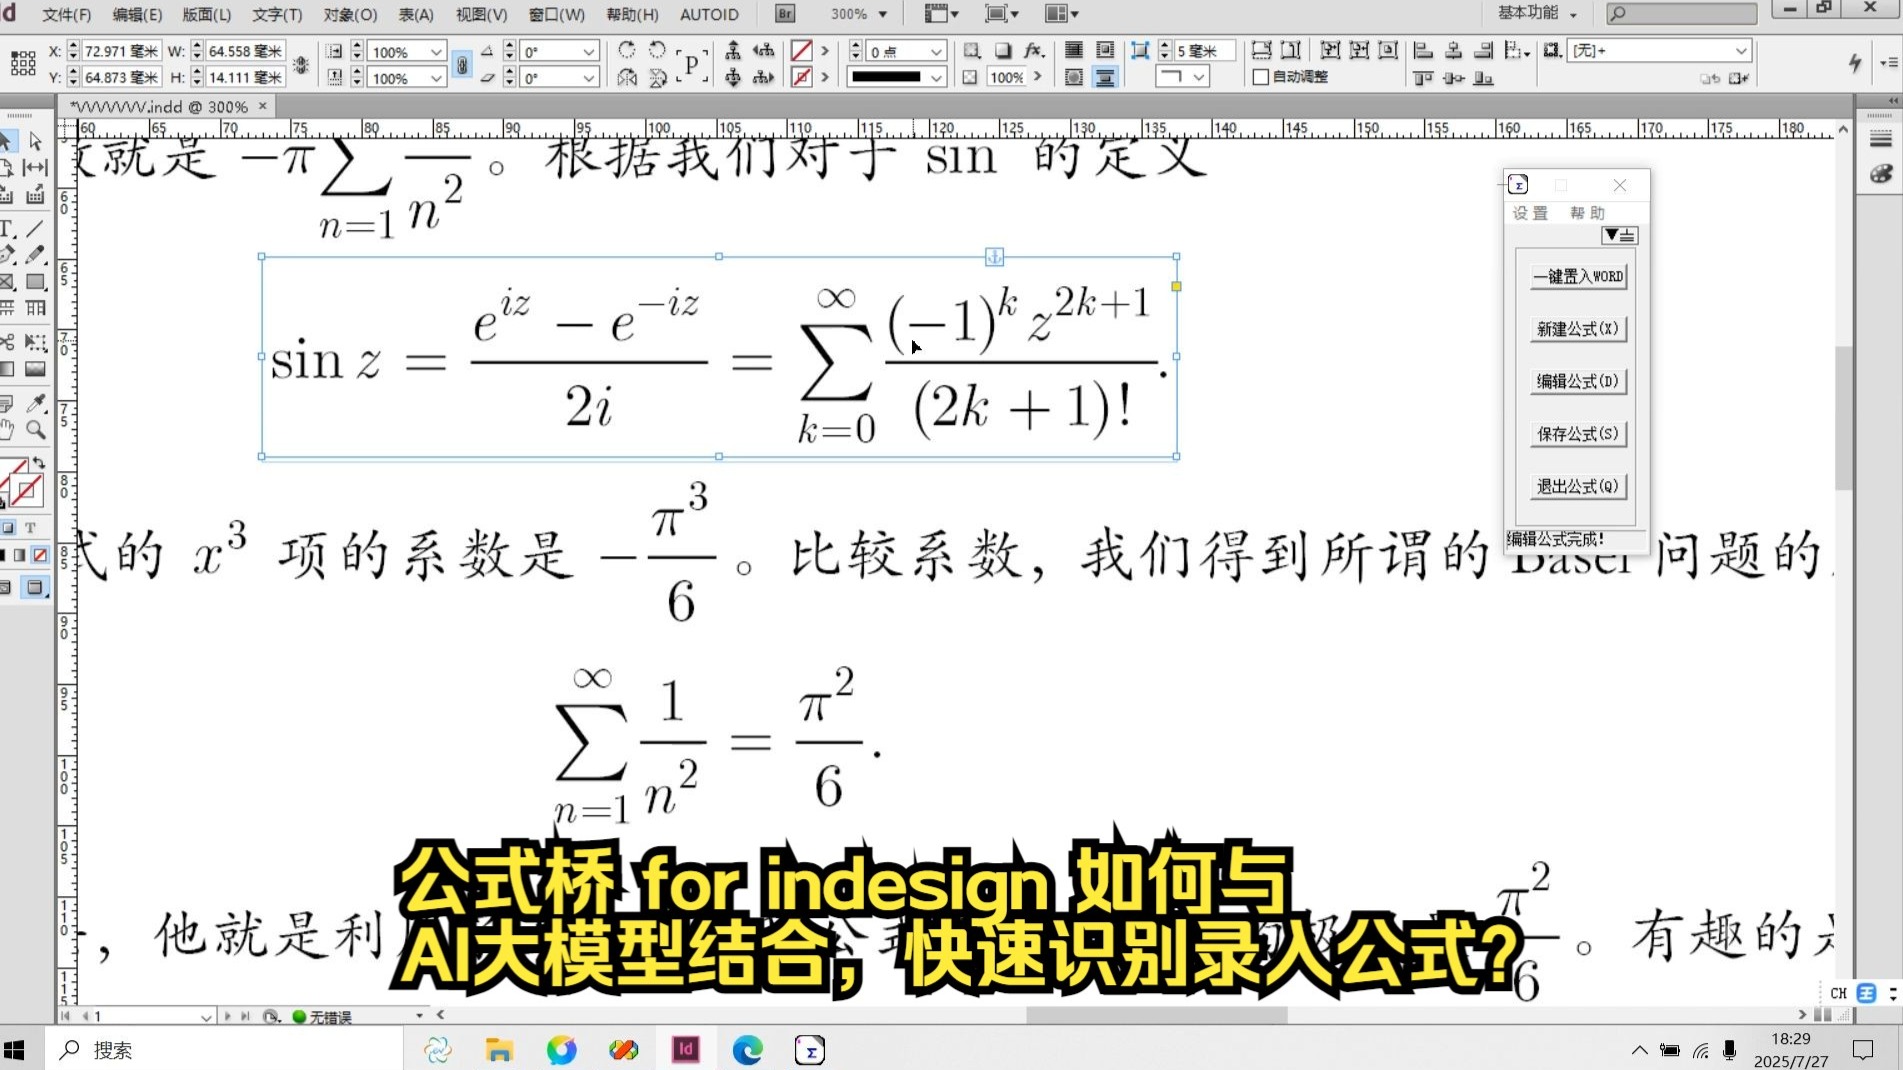Toggle formatting affects container button

8,527
